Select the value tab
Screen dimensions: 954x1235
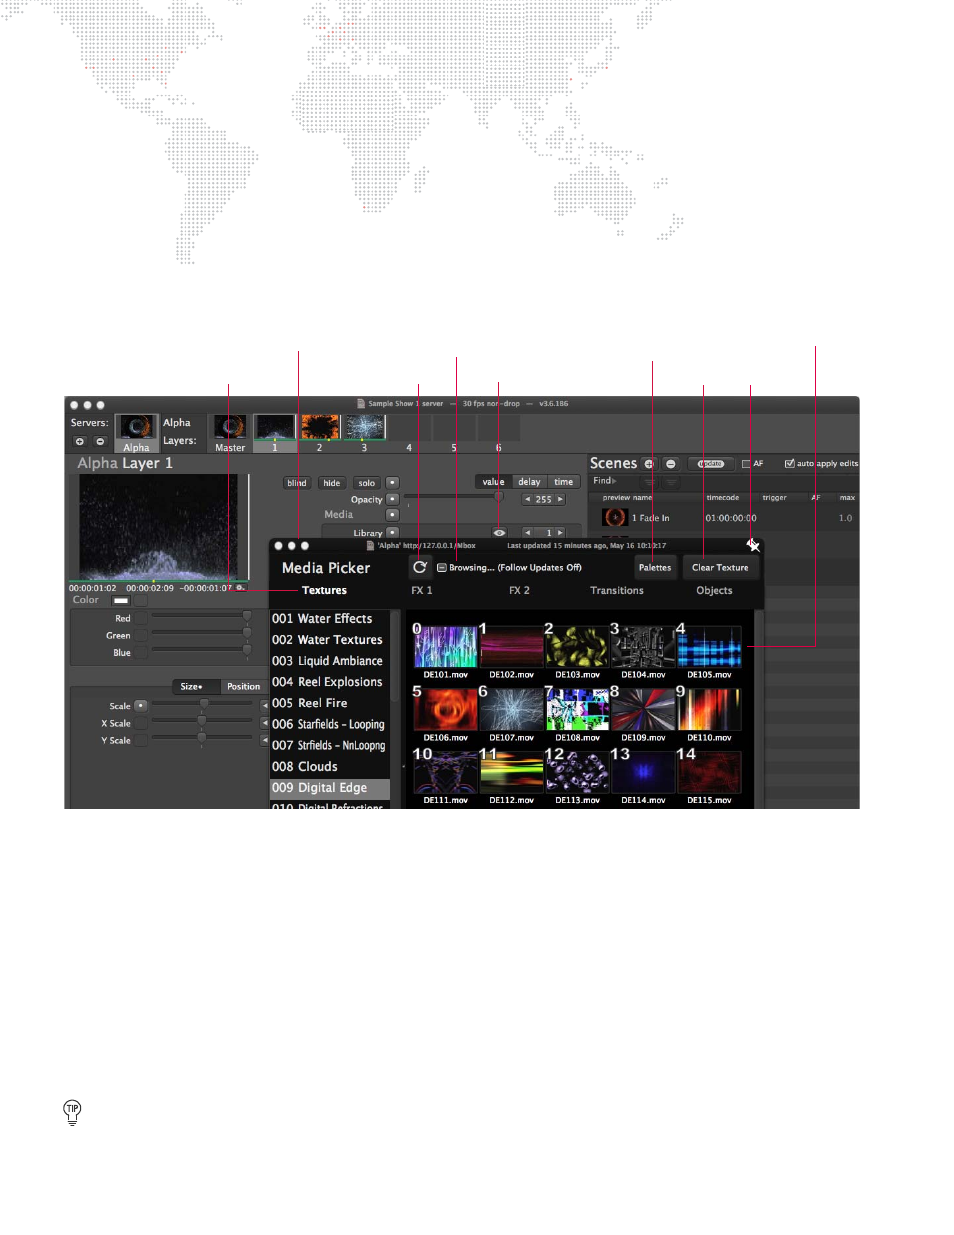coord(493,482)
